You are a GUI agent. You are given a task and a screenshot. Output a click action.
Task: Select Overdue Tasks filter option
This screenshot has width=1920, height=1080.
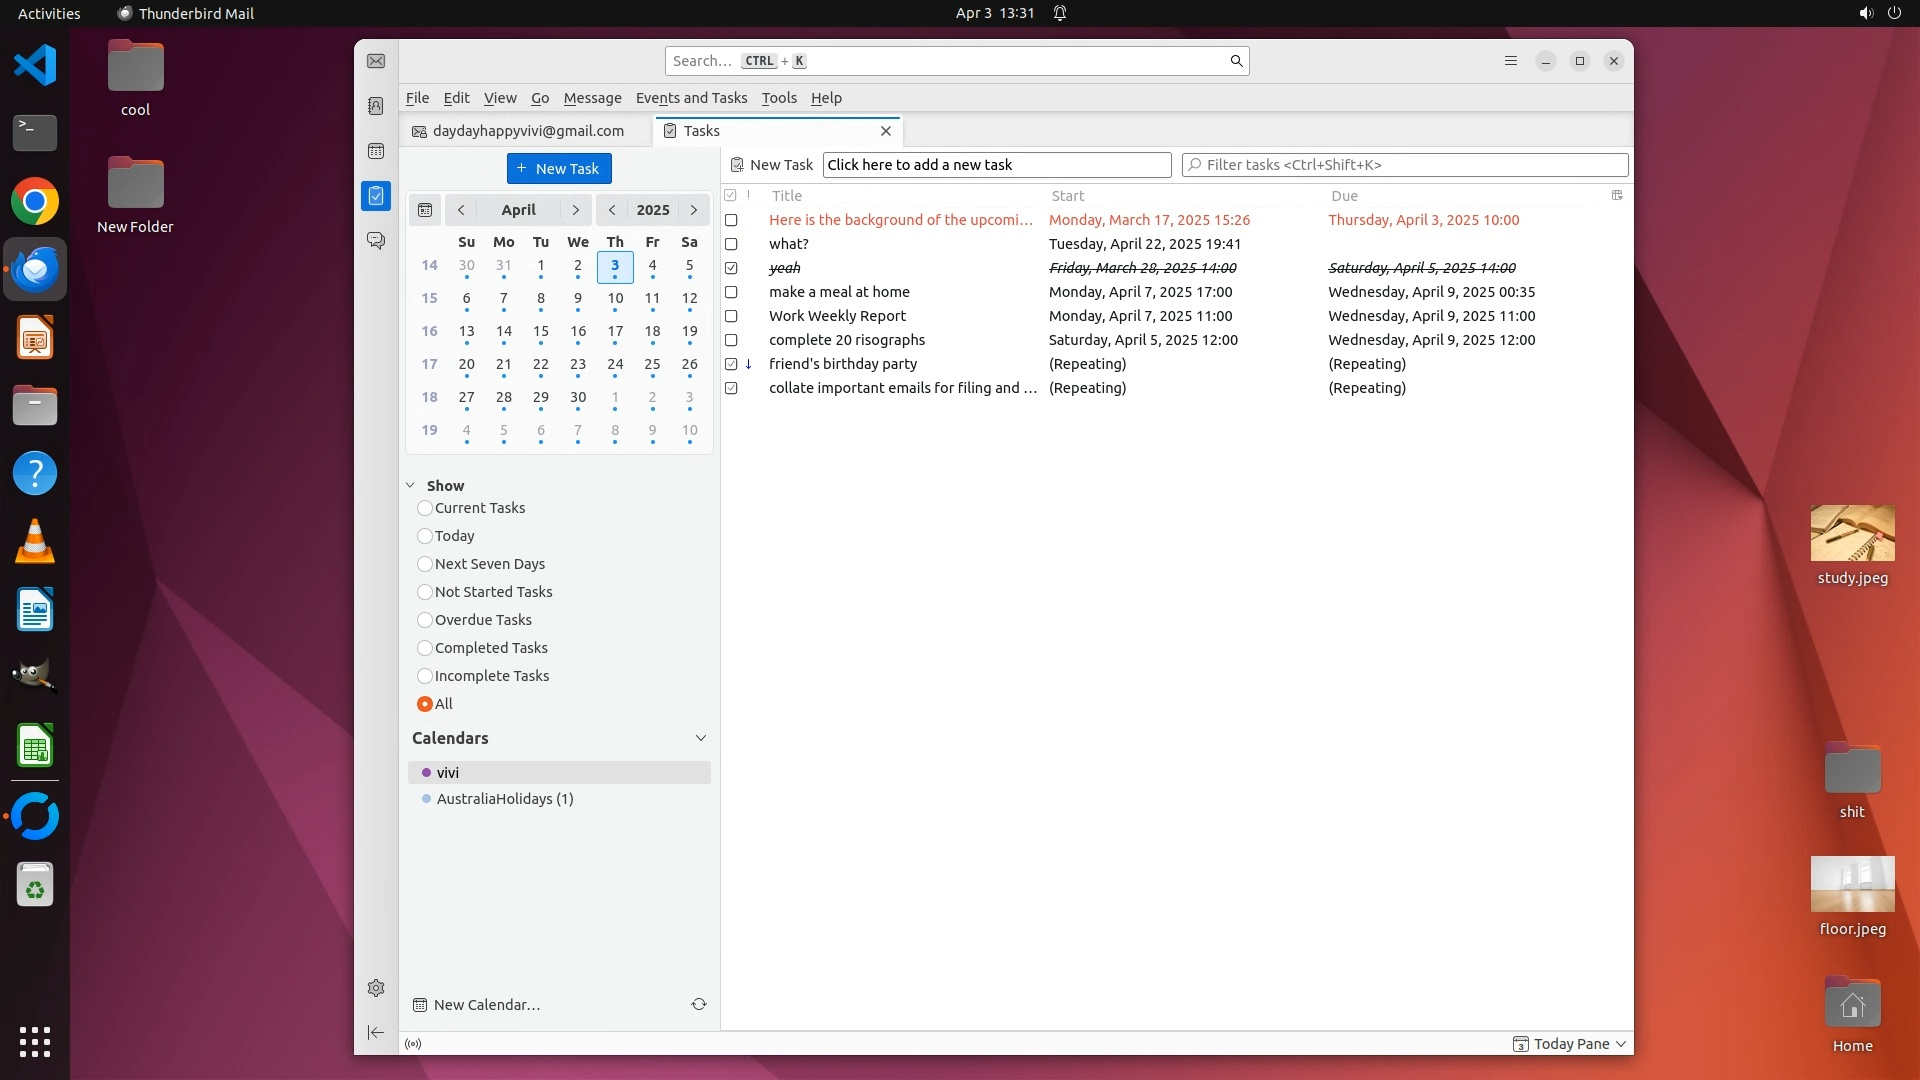pos(425,620)
